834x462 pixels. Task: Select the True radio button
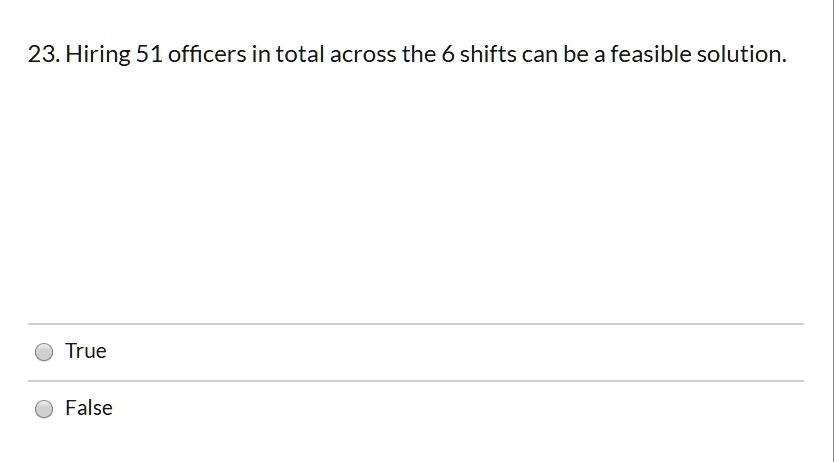tap(44, 352)
